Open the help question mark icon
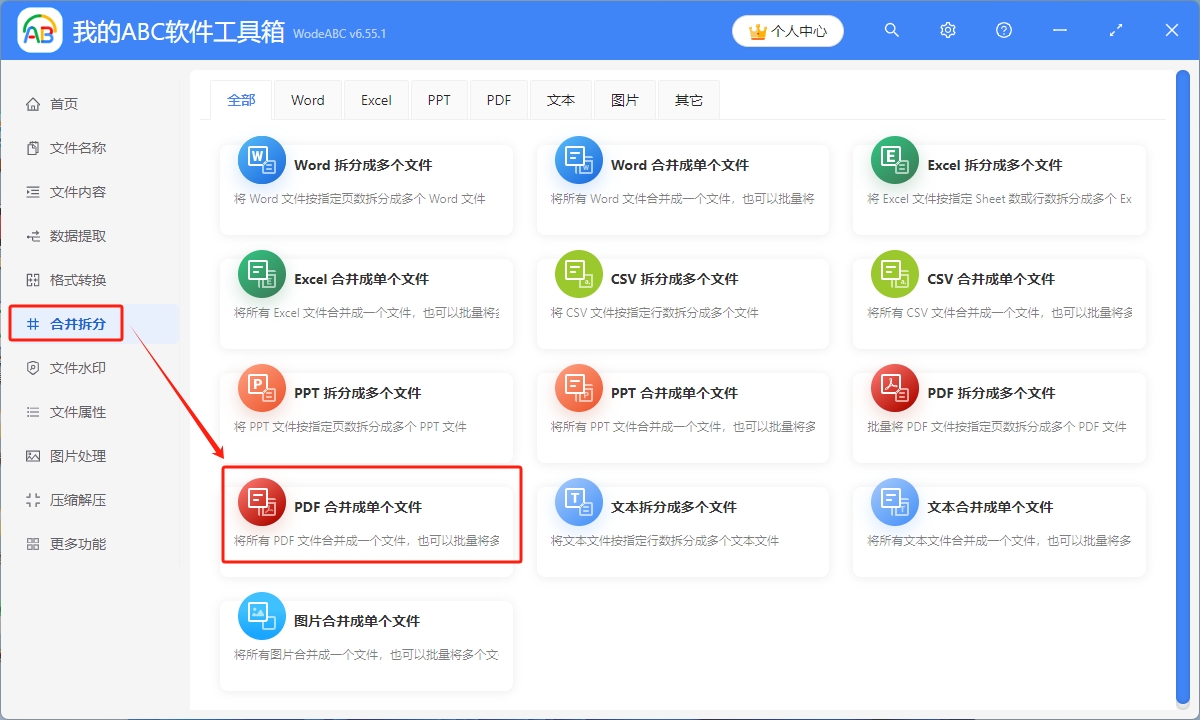 (x=1003, y=30)
